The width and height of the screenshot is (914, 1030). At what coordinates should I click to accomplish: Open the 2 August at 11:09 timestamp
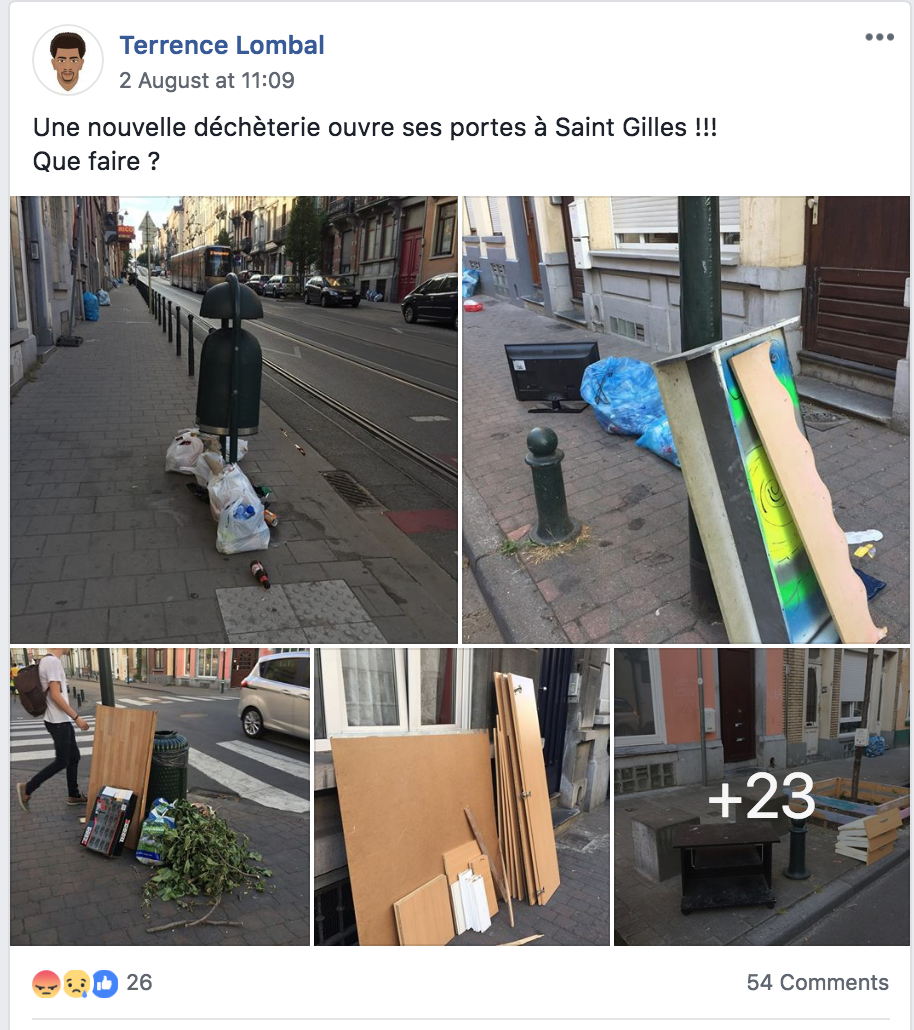click(x=207, y=81)
